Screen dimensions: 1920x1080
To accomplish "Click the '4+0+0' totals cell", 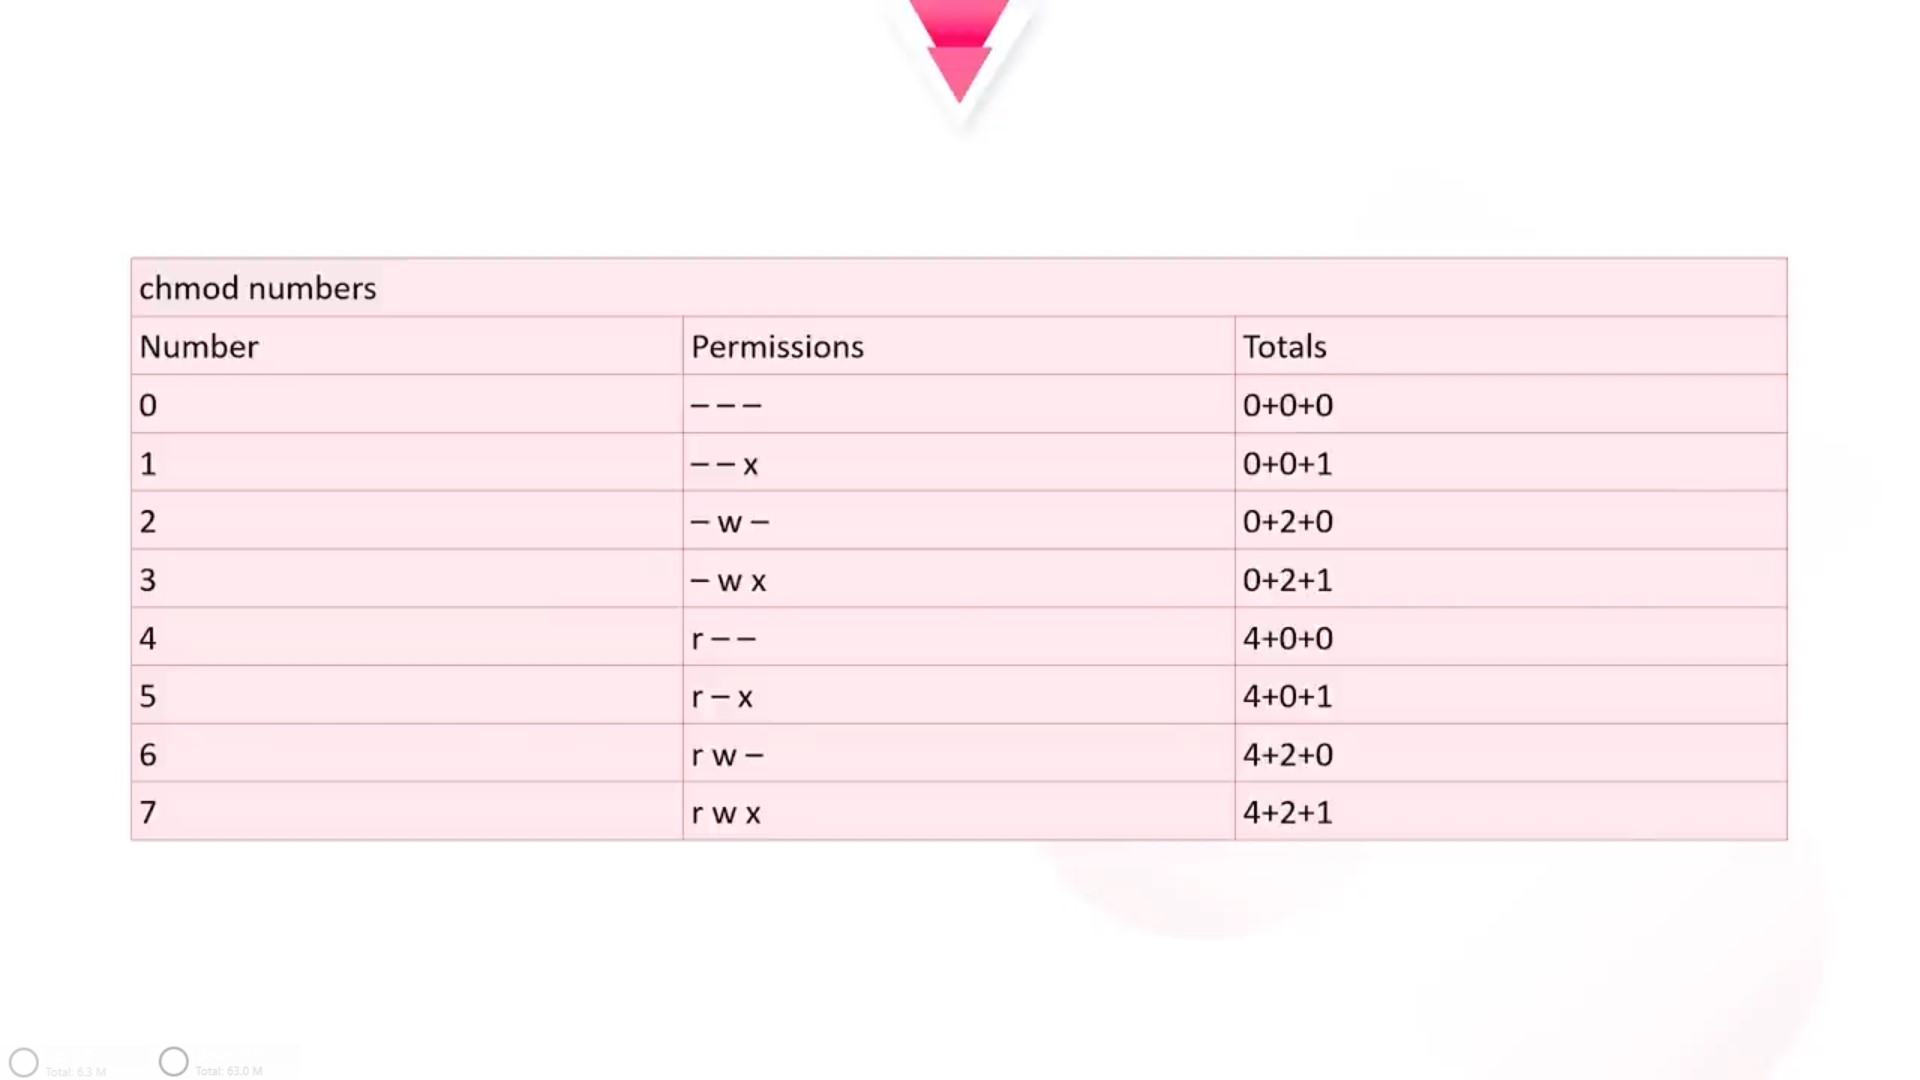I will pyautogui.click(x=1287, y=638).
